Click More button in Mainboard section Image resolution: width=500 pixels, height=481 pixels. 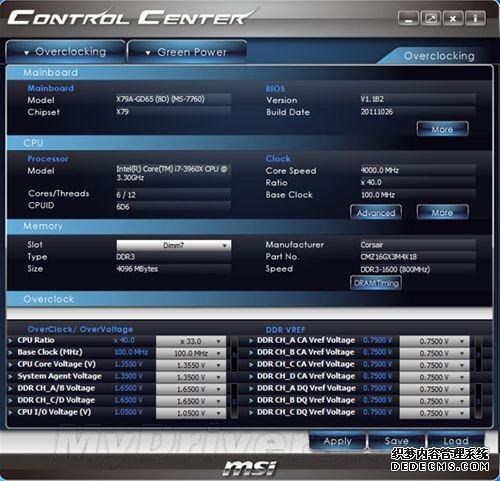[x=442, y=129]
